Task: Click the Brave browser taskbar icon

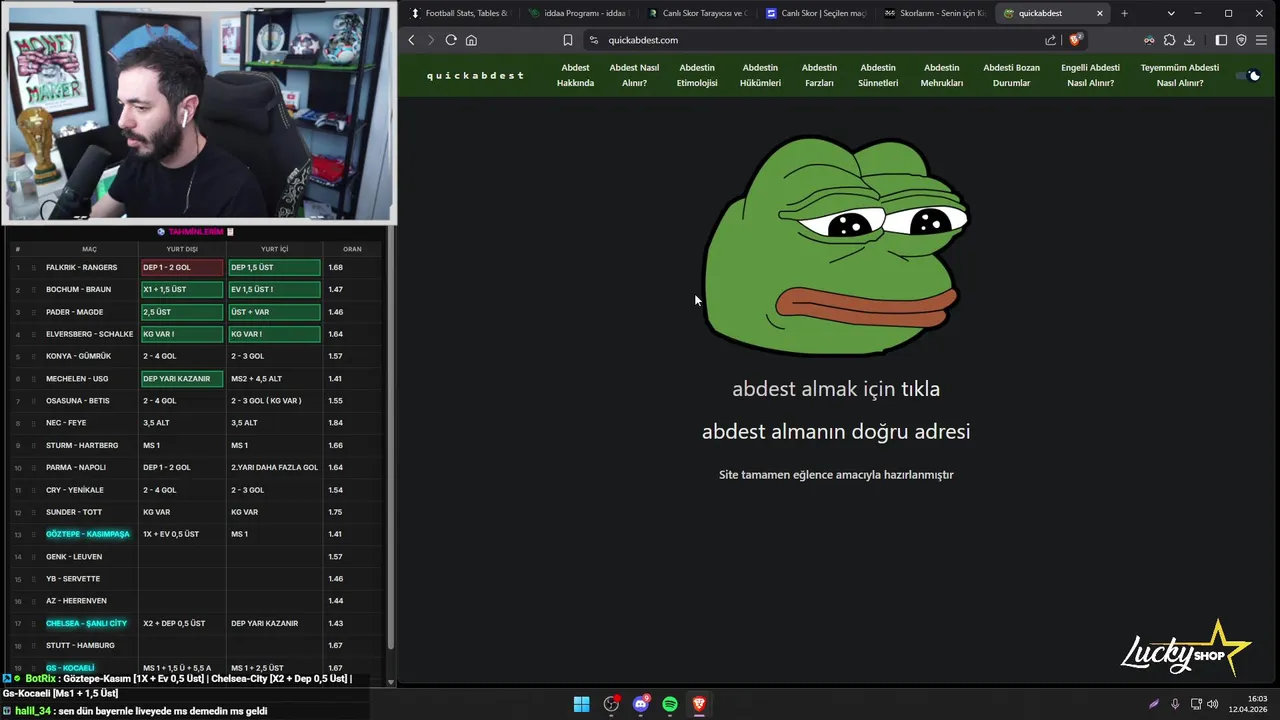Action: click(699, 704)
